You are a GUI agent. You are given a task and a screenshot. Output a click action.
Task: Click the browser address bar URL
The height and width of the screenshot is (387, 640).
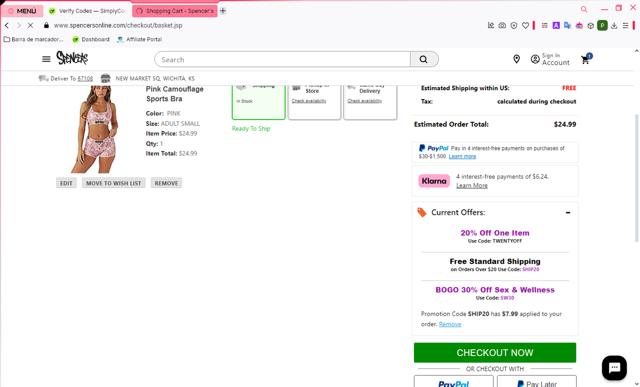(x=118, y=25)
